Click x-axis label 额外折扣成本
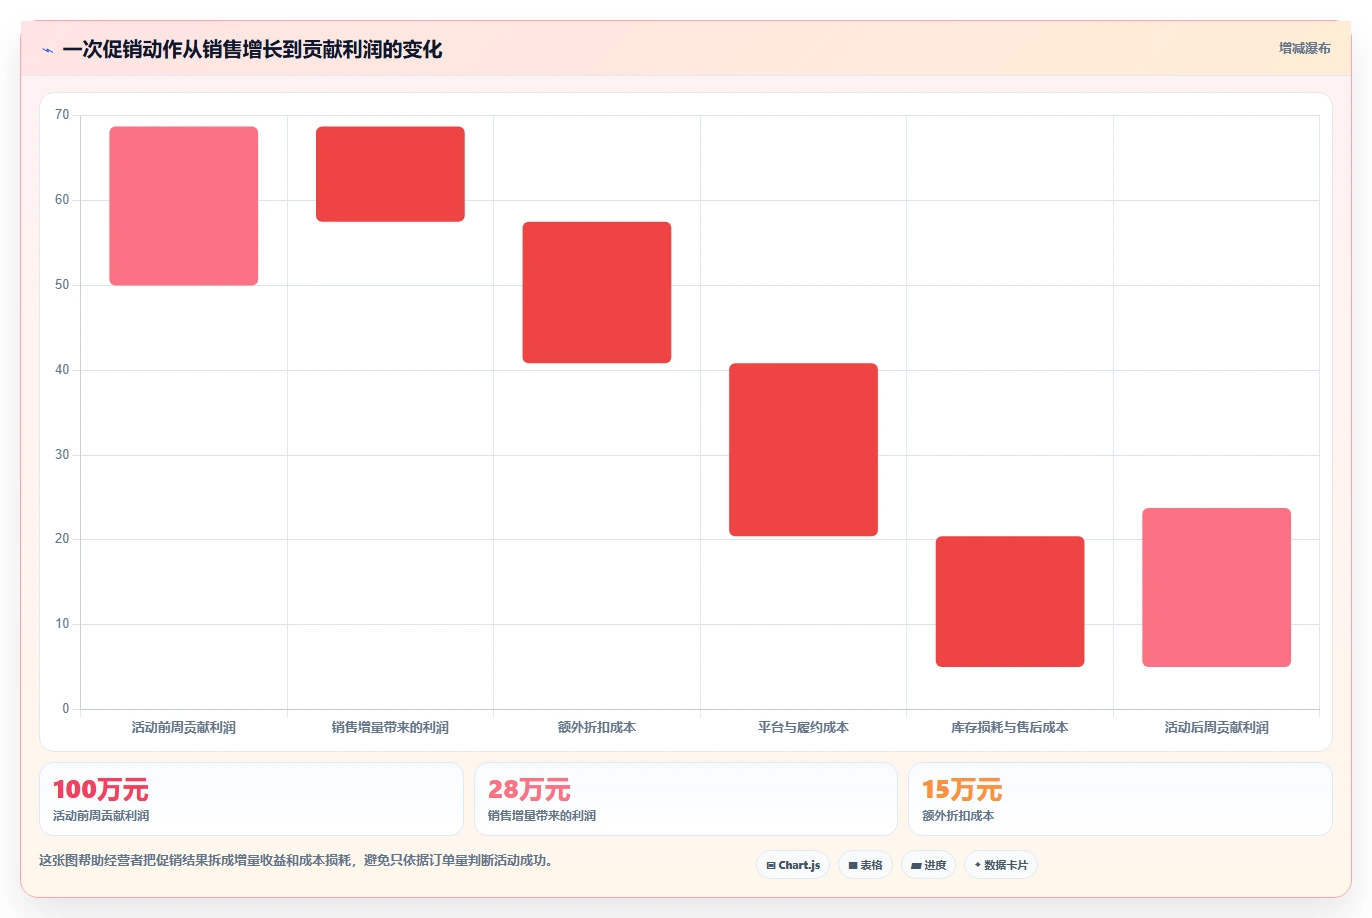Screen dimensions: 1372x918 (597, 727)
